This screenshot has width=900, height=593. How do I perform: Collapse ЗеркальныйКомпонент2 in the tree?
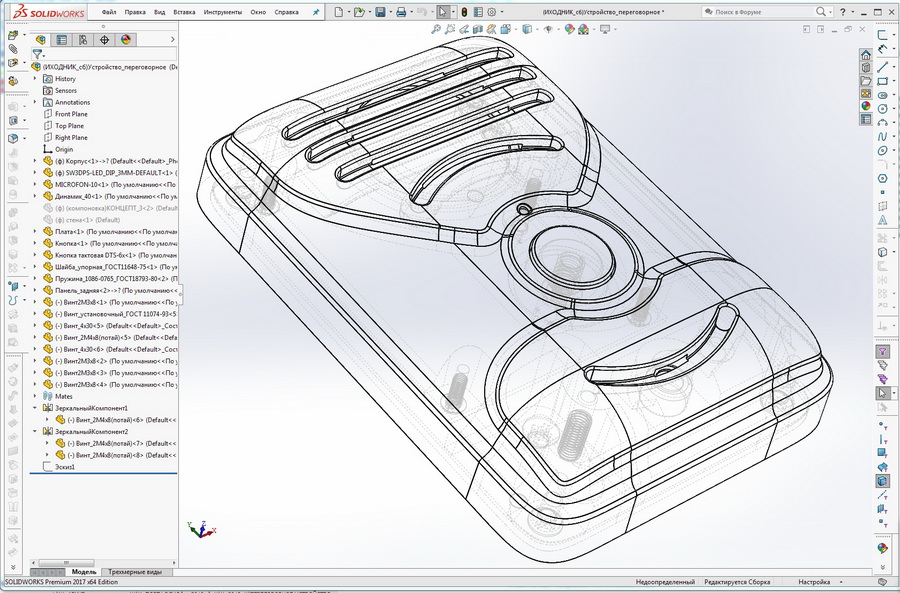[36, 432]
